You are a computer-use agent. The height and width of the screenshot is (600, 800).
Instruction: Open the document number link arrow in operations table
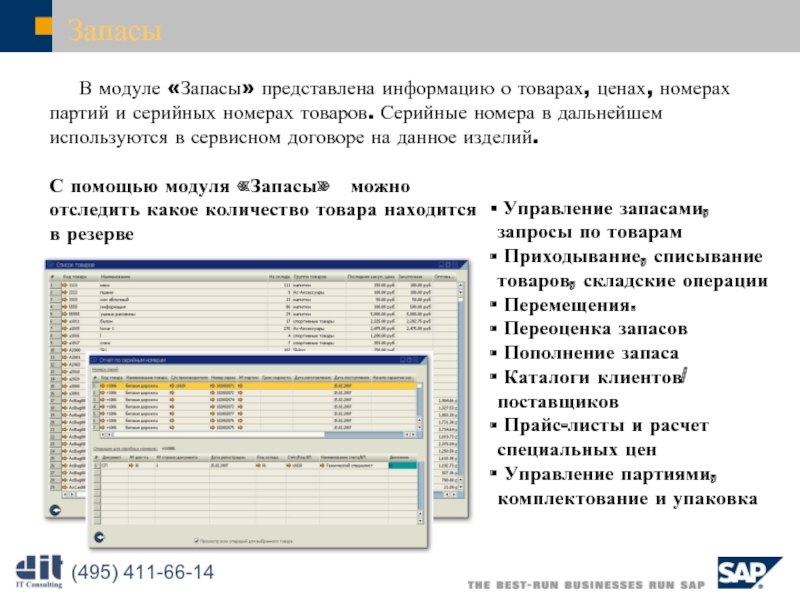click(131, 465)
